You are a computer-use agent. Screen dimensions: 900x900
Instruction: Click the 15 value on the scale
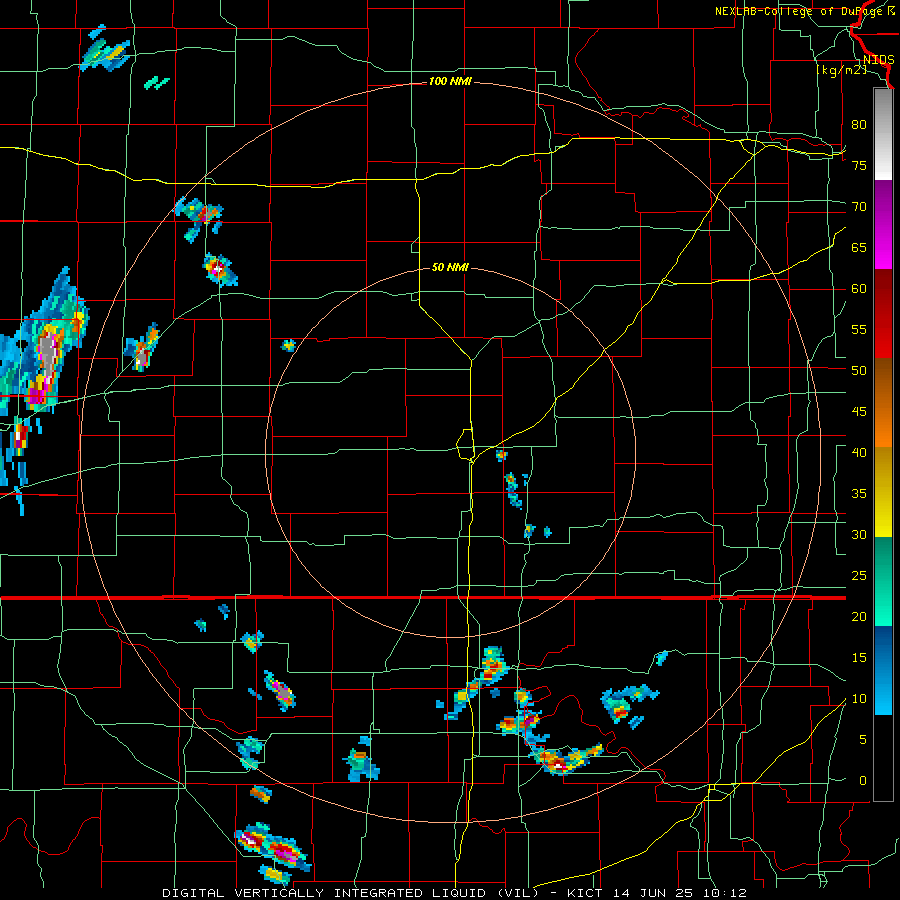pos(859,658)
